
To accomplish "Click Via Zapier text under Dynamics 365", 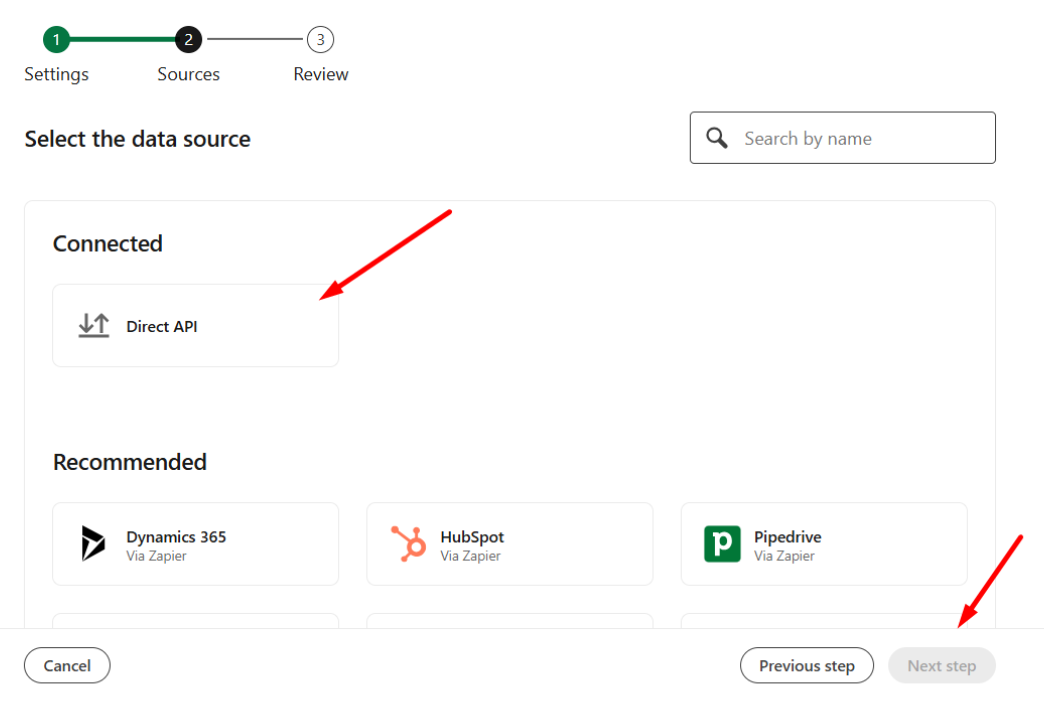I will pyautogui.click(x=156, y=556).
